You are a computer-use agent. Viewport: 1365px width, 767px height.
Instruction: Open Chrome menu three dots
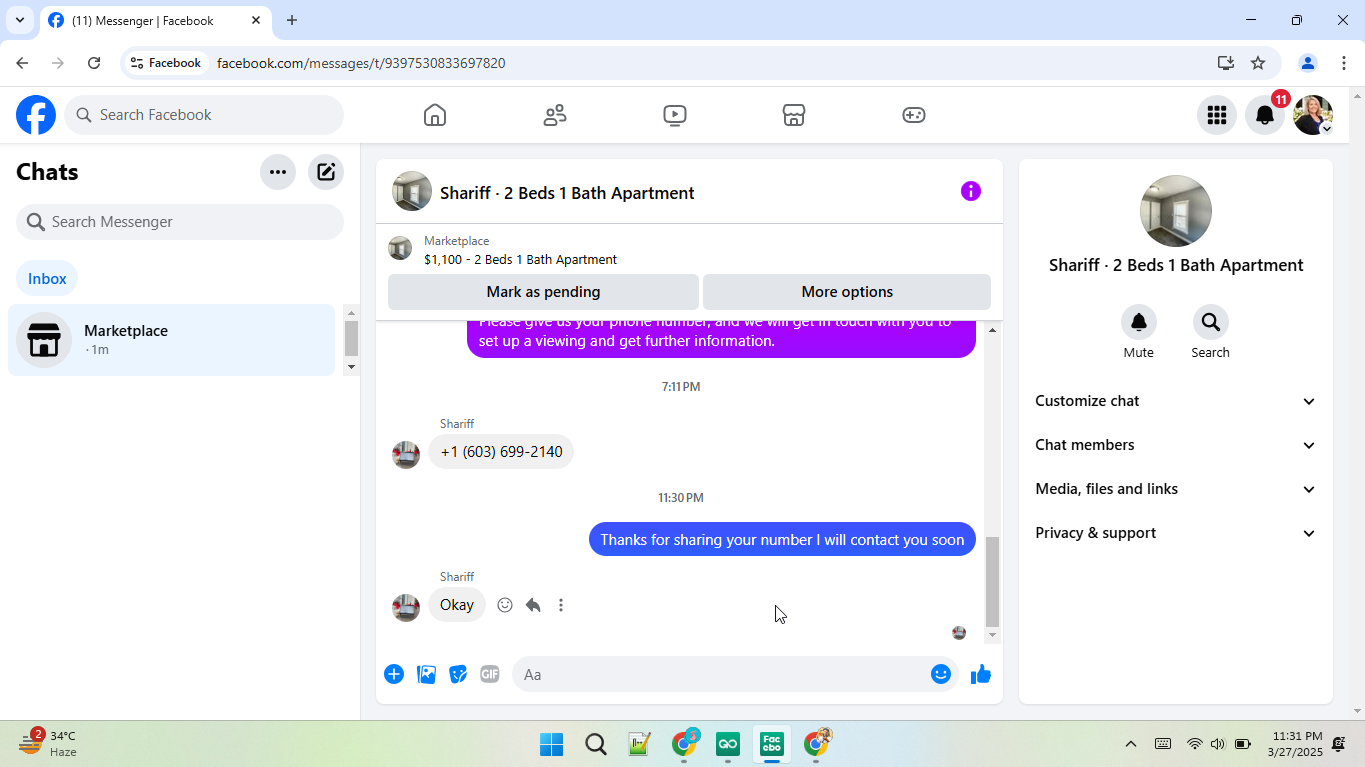click(x=1344, y=63)
